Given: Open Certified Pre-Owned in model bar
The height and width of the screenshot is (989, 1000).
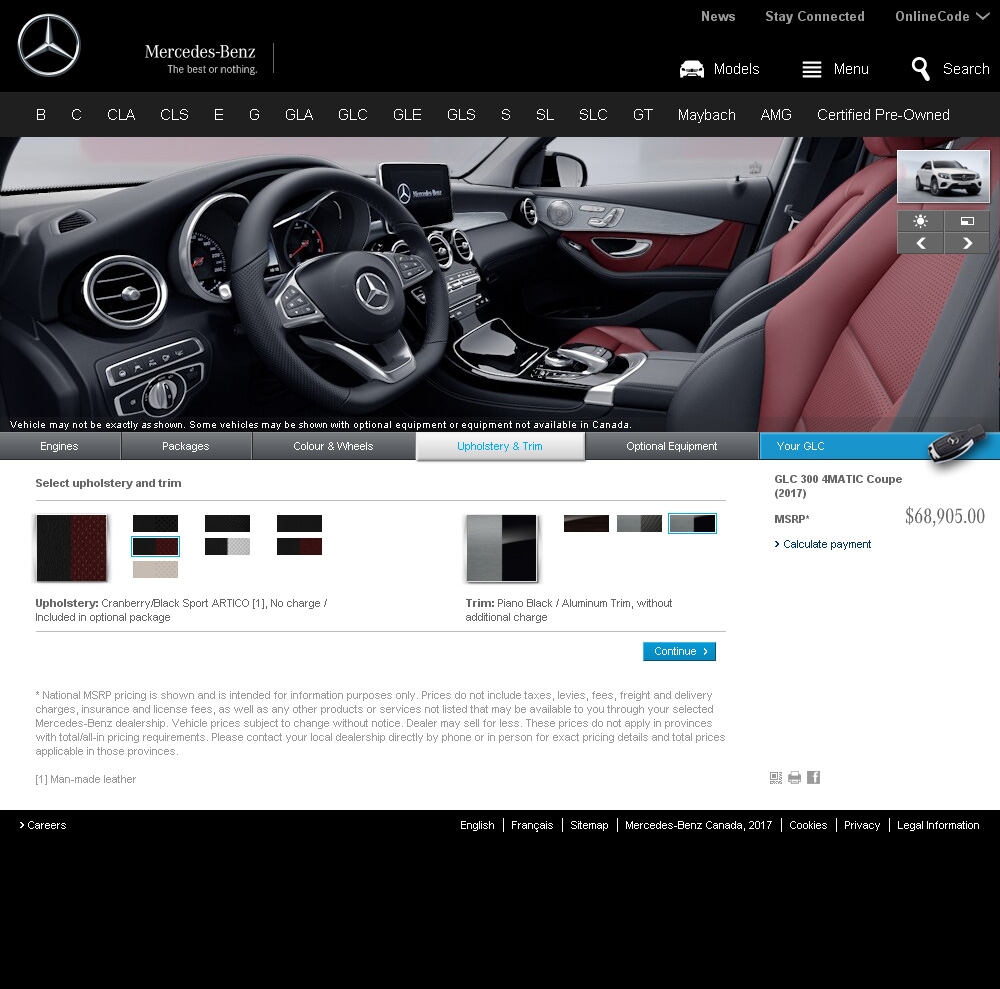Looking at the screenshot, I should click(x=883, y=115).
